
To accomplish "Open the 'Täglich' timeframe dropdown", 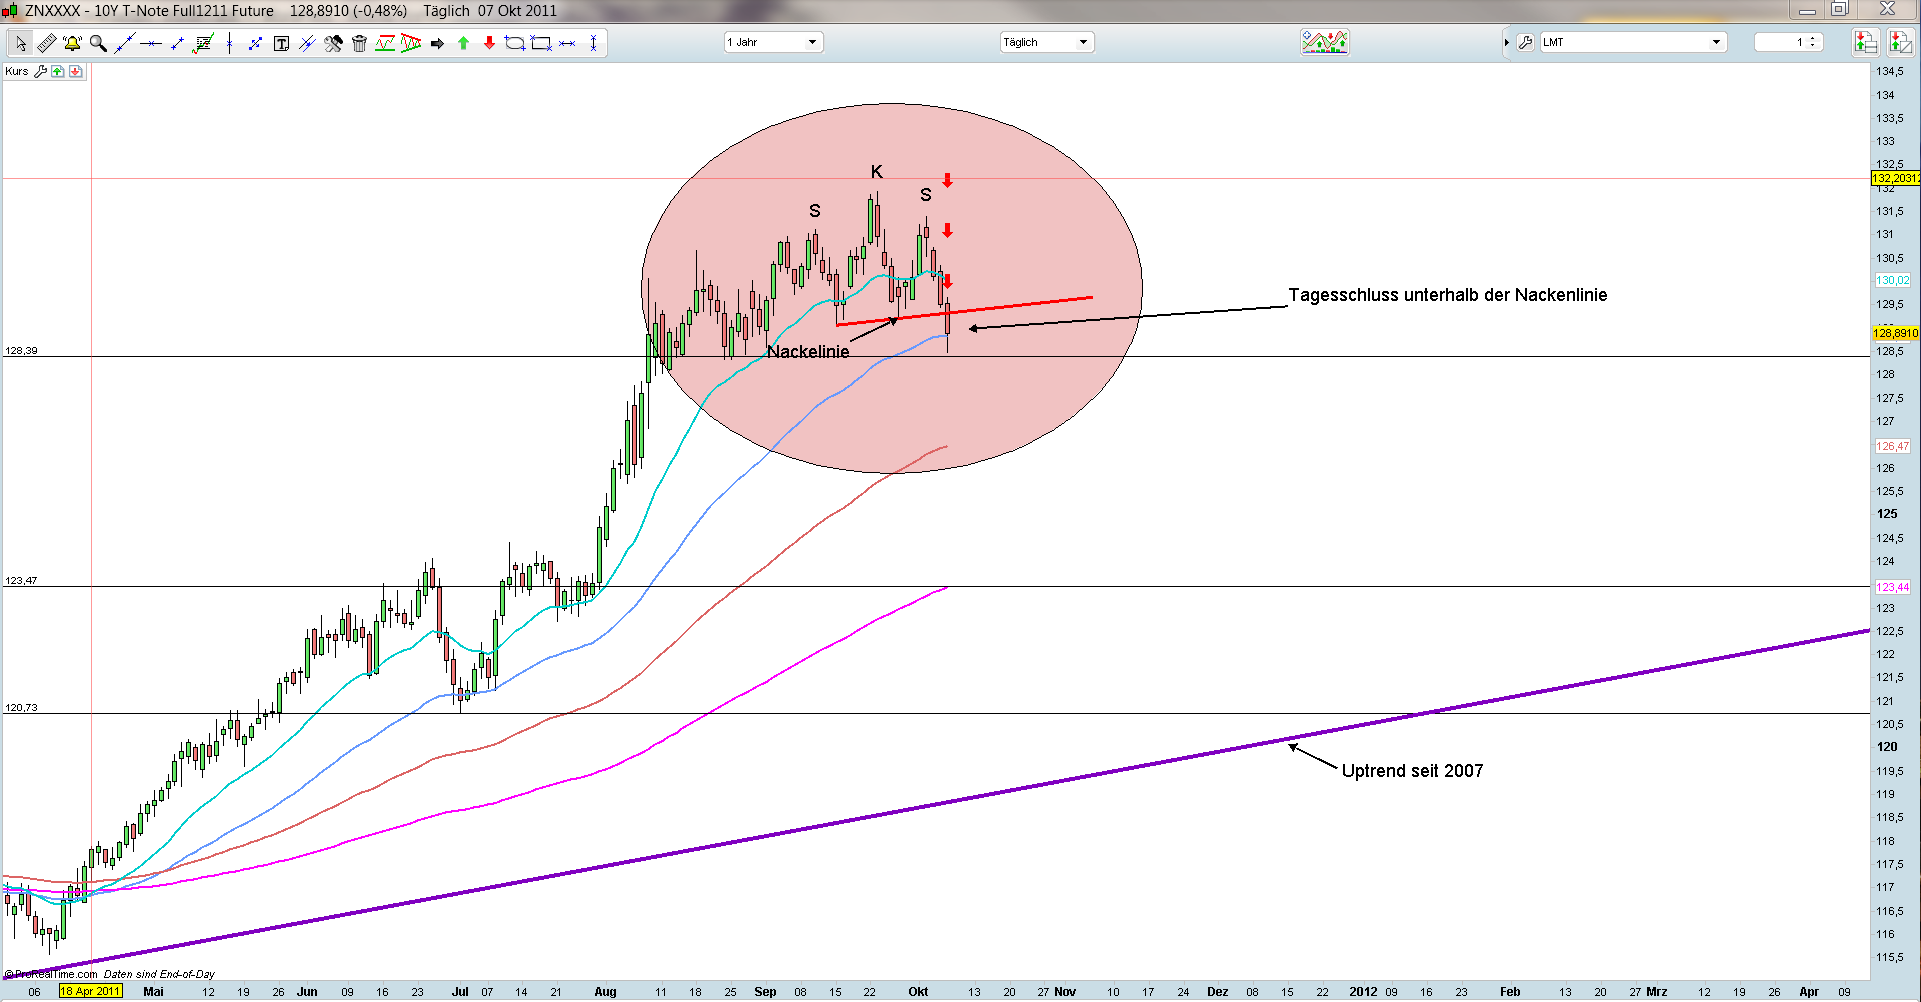I will 1082,42.
